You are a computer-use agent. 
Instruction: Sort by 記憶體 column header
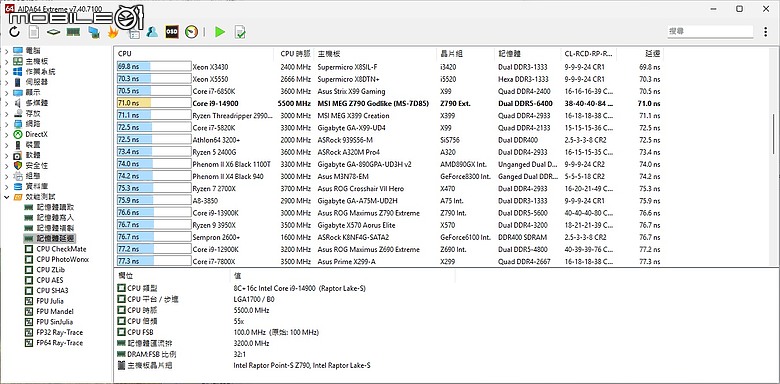[528, 54]
